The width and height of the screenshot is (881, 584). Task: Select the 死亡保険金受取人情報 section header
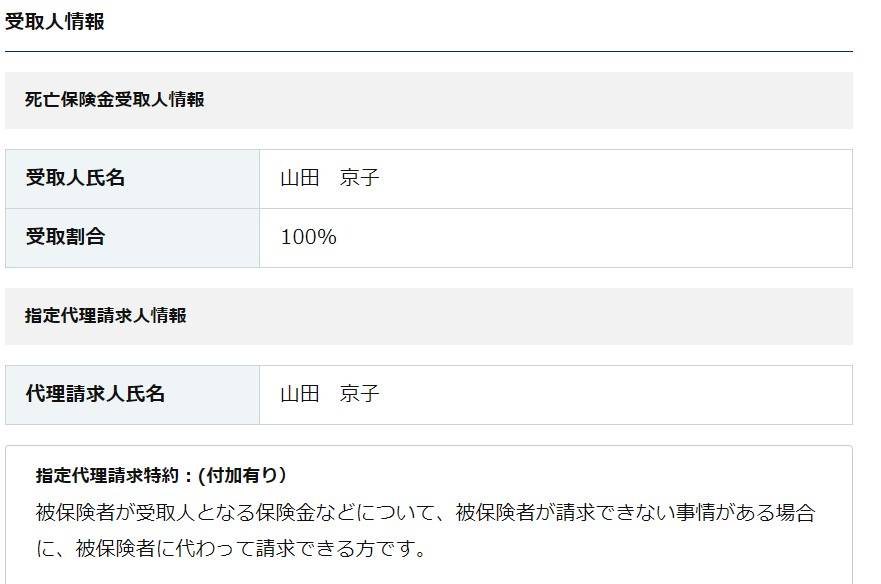point(115,99)
